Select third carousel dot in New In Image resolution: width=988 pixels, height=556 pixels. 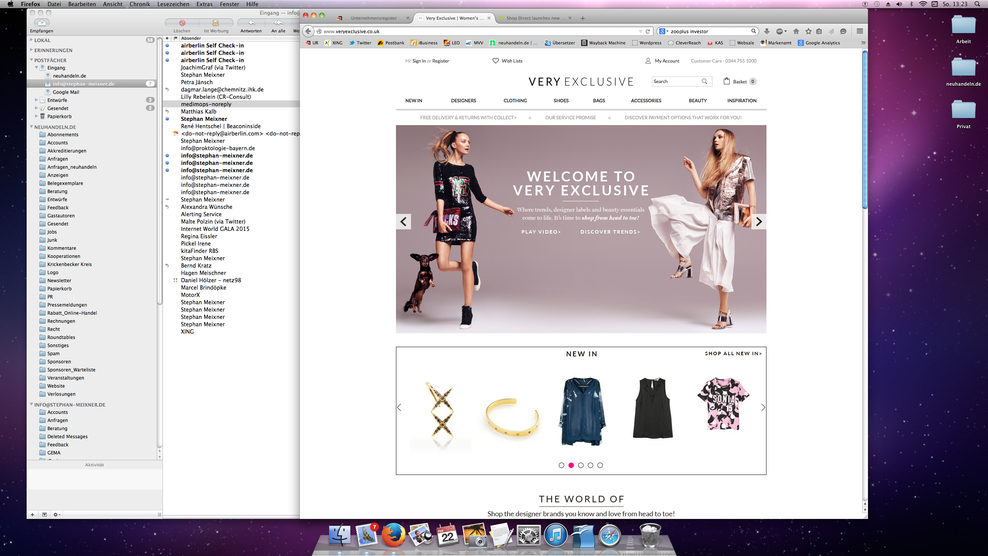click(x=581, y=465)
